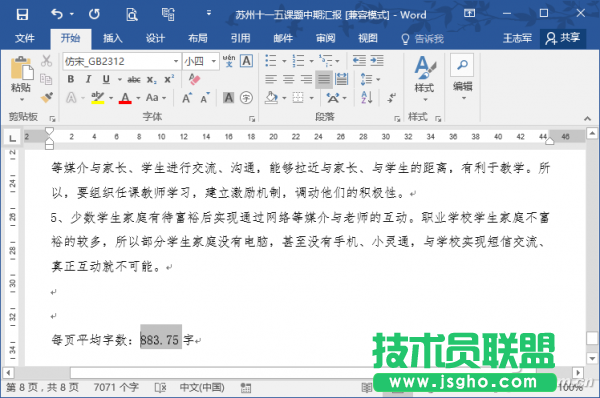
Task: Click the Copy icon in the Clipboard group
Action: point(46,79)
